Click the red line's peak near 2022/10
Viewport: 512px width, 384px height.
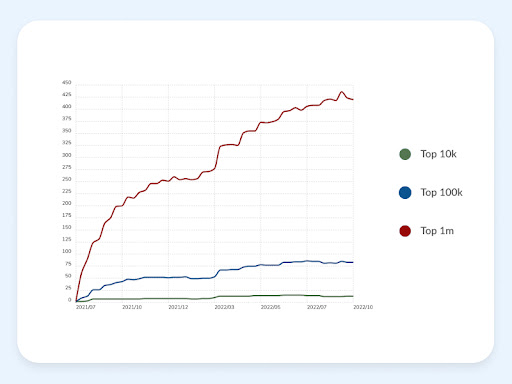(x=341, y=92)
